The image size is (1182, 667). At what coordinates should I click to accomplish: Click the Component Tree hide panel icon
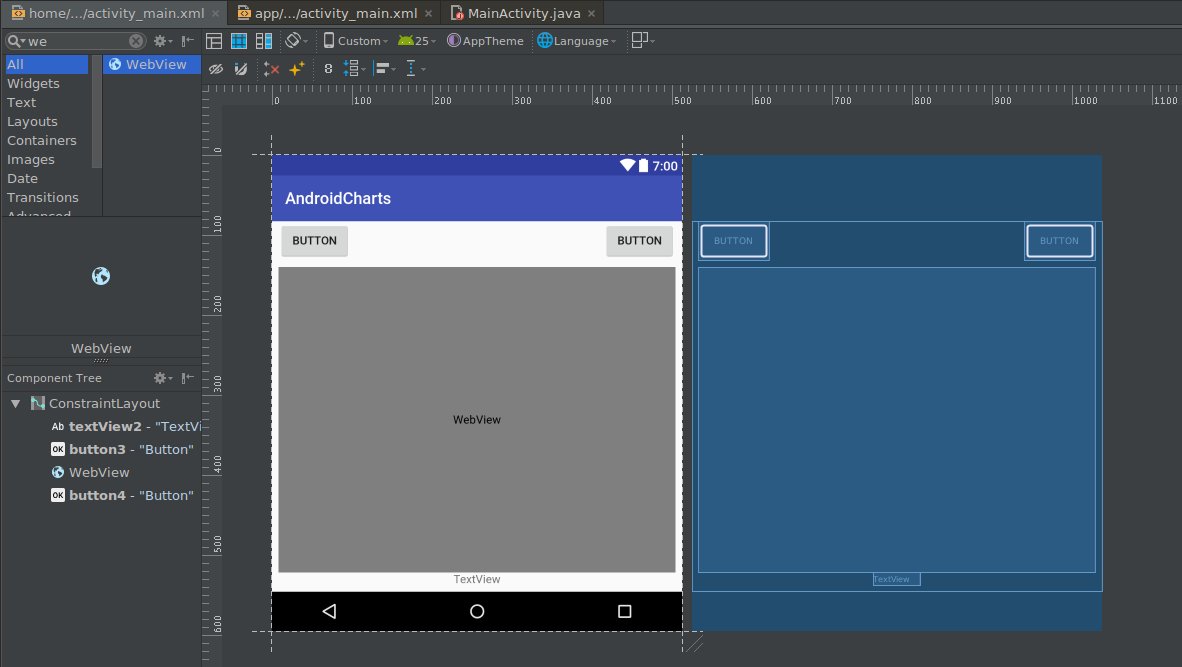coord(187,378)
